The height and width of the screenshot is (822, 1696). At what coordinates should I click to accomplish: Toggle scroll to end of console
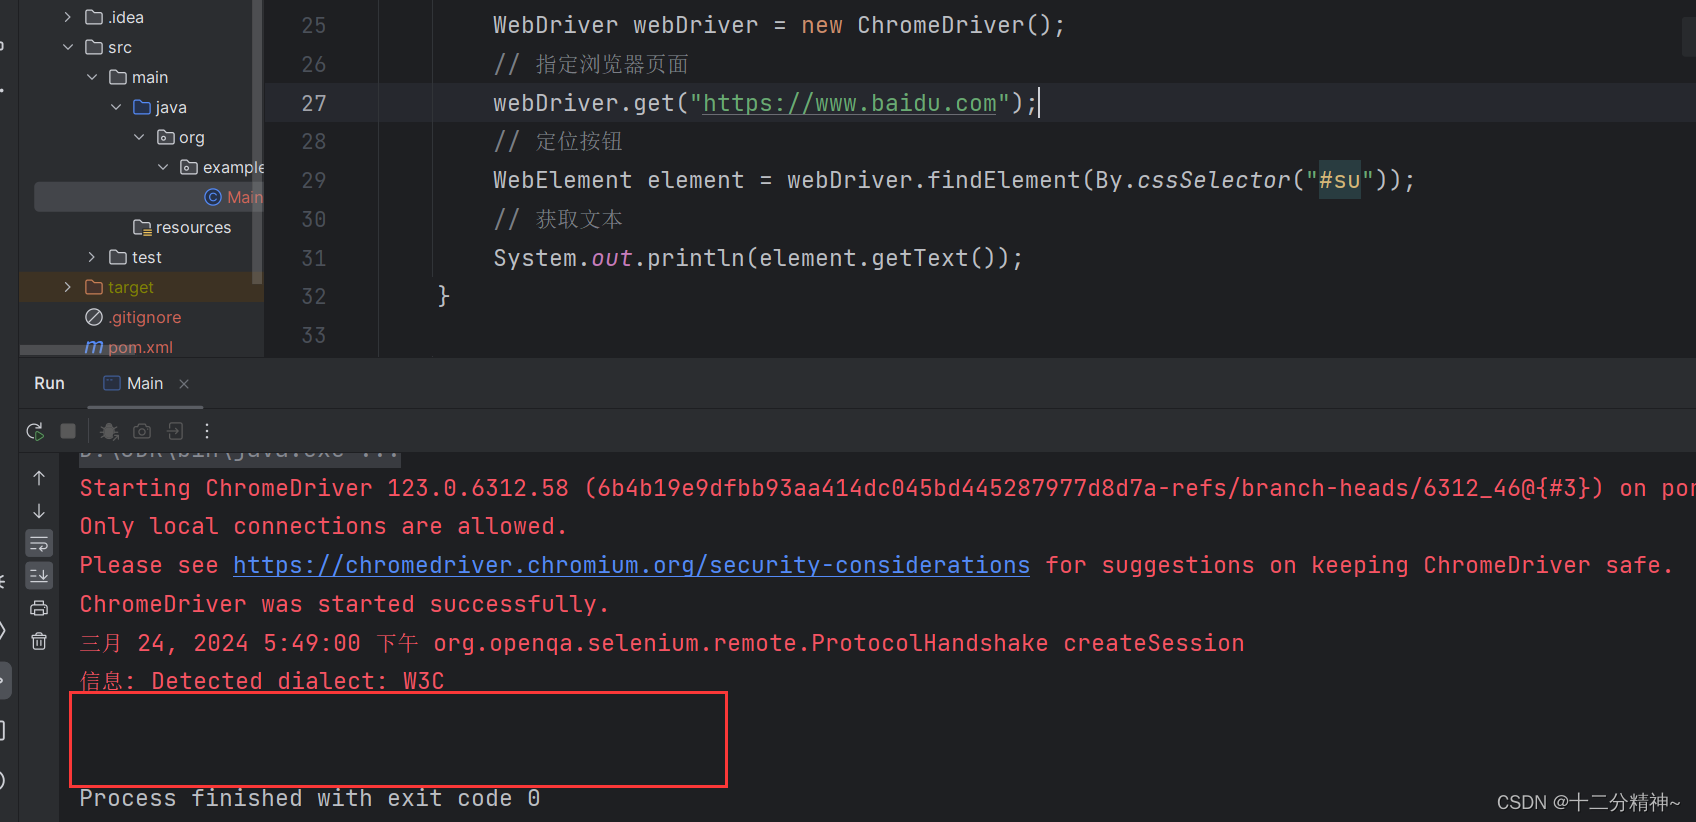click(x=39, y=576)
